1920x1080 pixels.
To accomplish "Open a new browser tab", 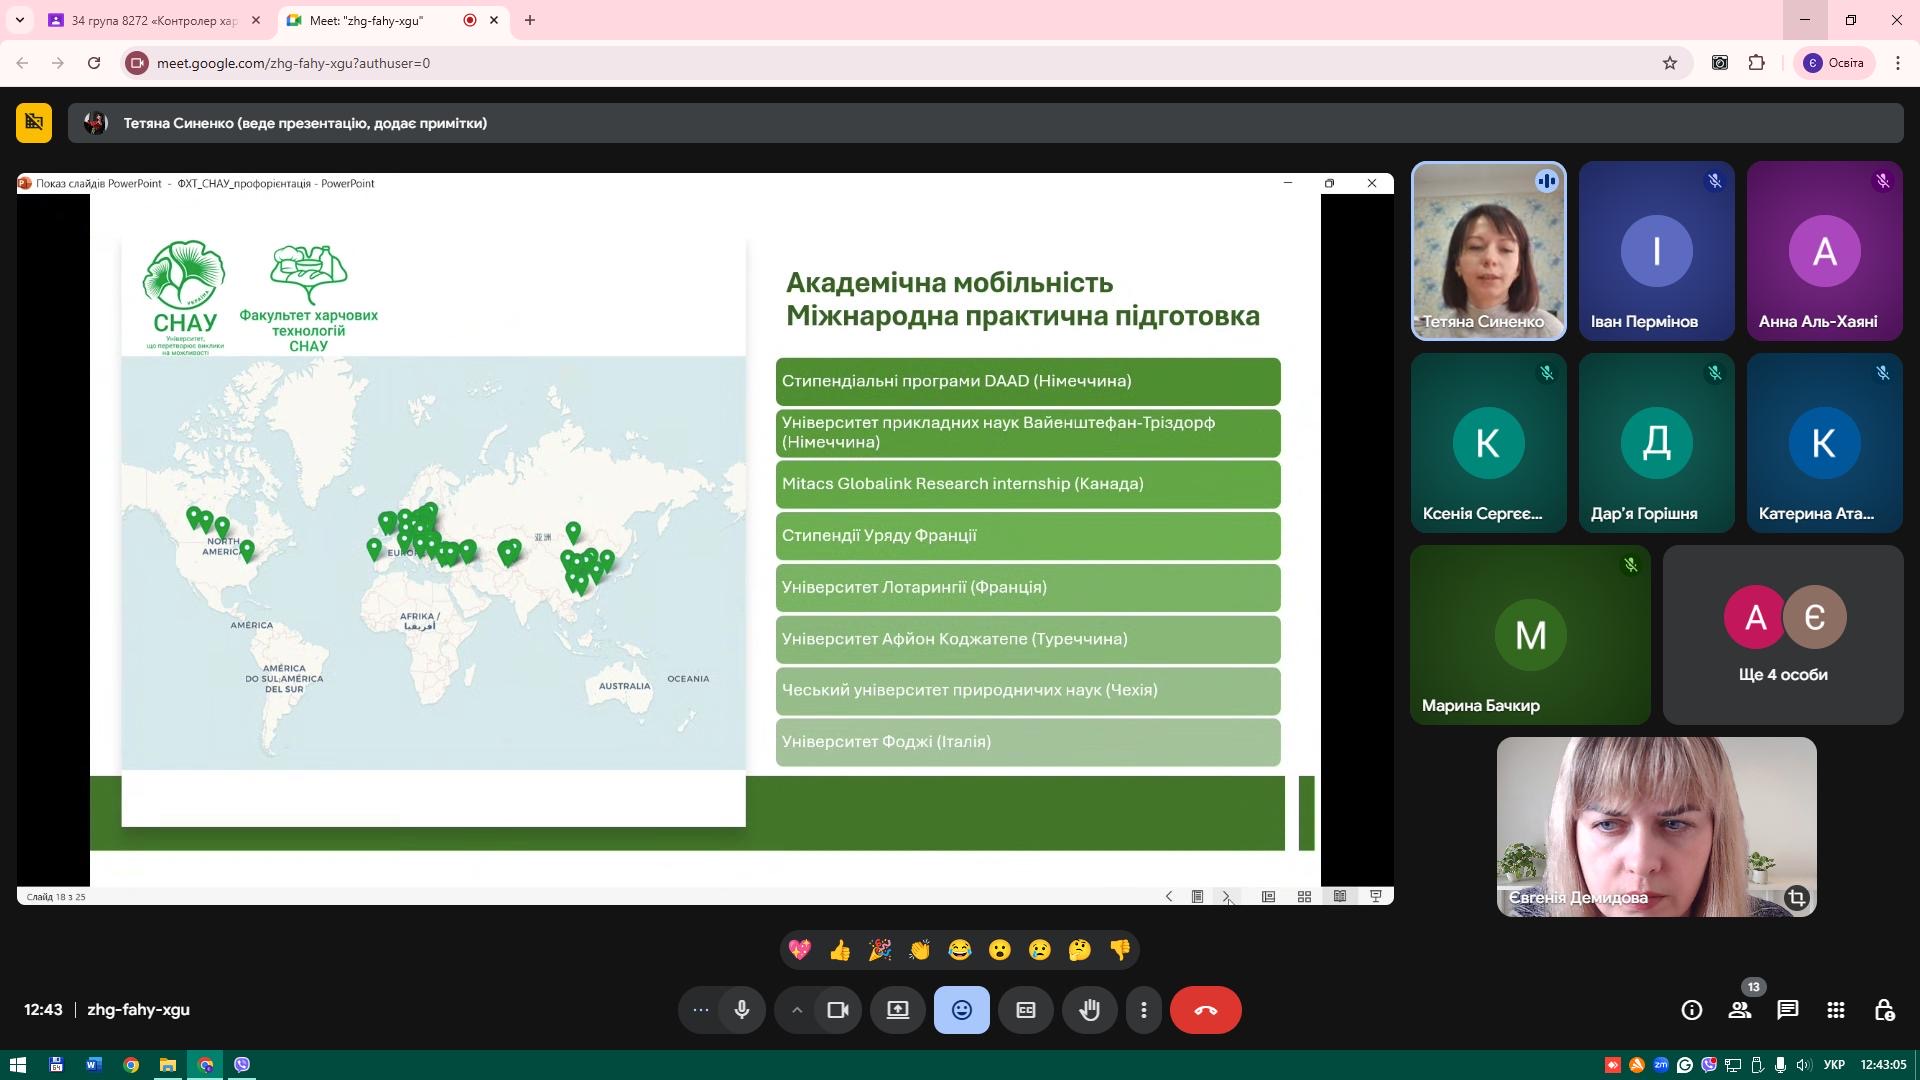I will pos(530,20).
